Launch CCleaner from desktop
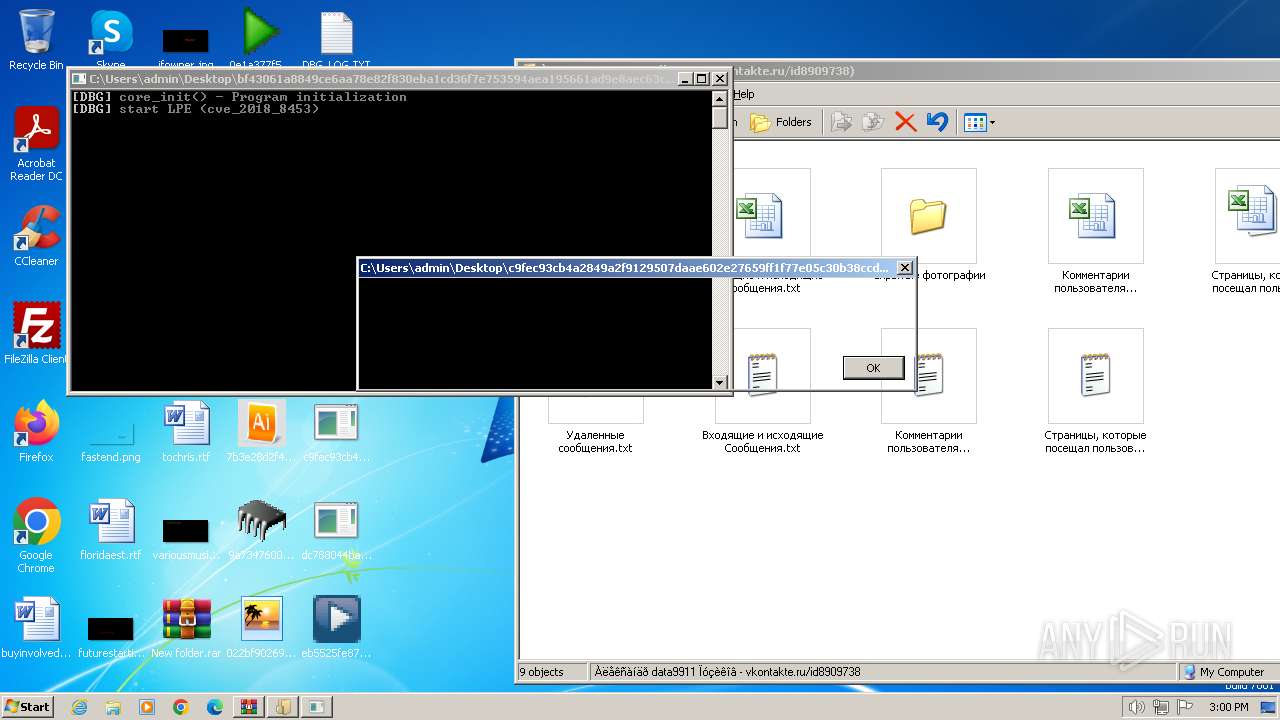Screen dimensions: 1280x720 click(36, 236)
